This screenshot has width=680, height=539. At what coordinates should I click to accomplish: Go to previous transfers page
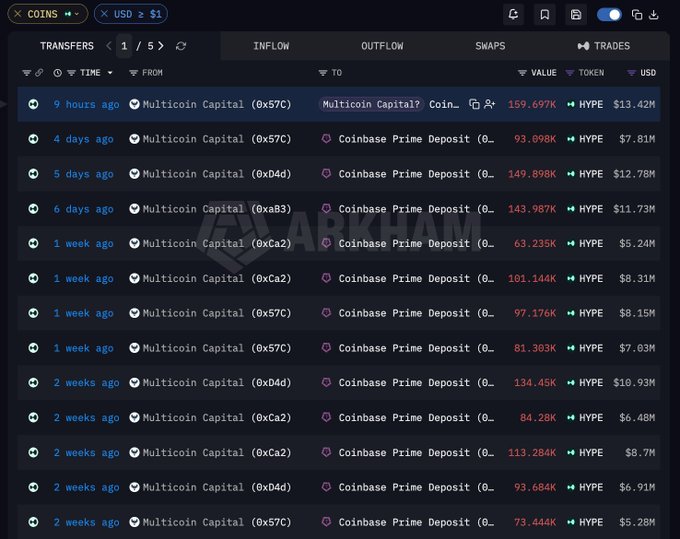tap(108, 46)
